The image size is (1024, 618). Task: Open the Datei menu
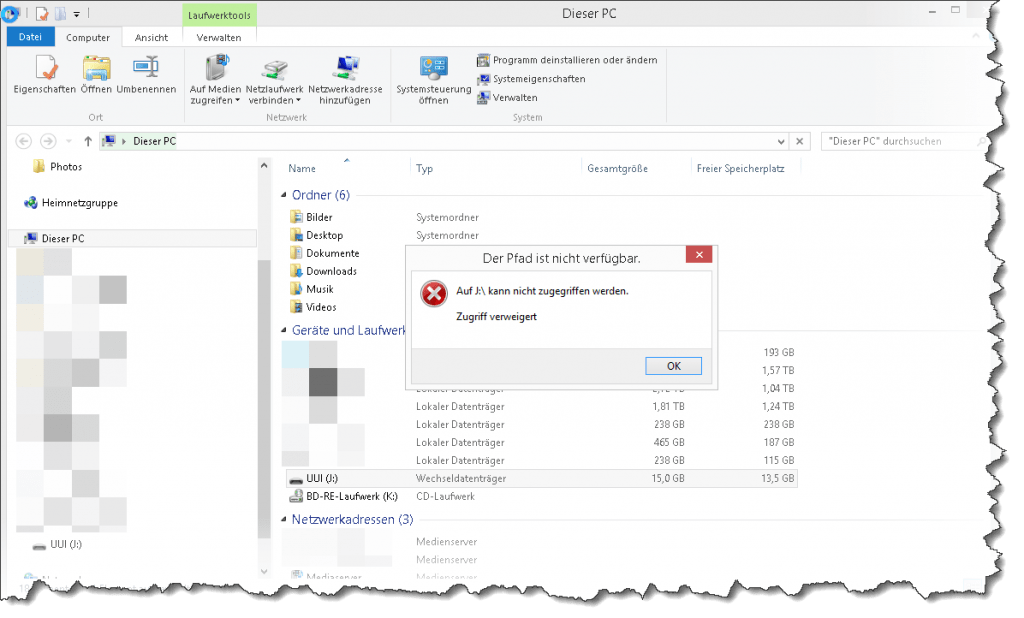[x=30, y=36]
